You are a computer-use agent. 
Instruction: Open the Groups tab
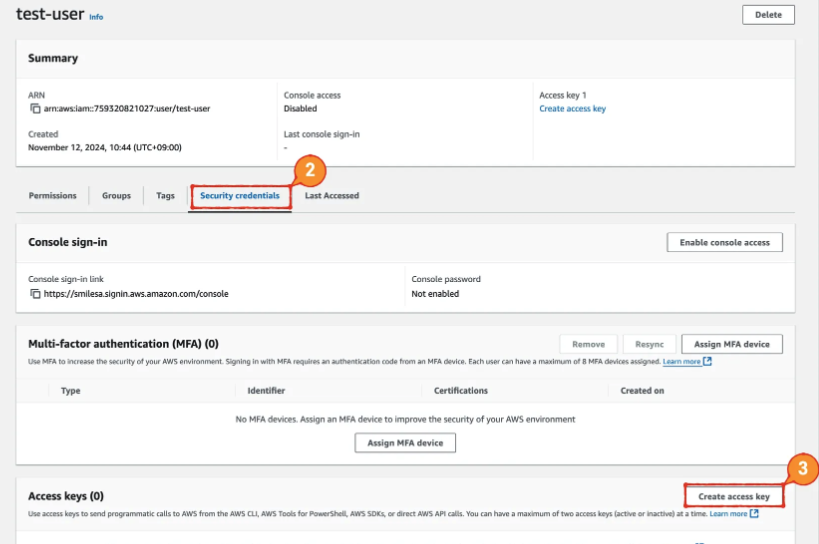point(116,196)
